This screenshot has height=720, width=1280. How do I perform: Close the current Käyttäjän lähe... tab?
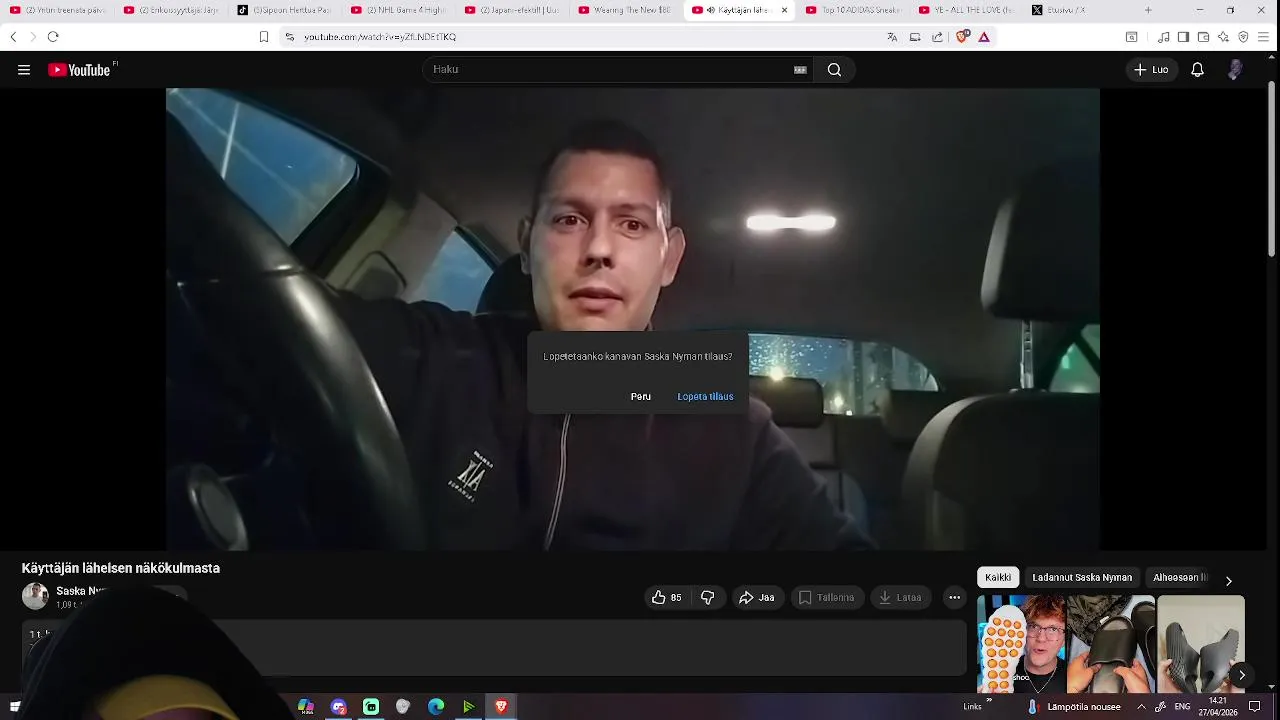(x=784, y=10)
